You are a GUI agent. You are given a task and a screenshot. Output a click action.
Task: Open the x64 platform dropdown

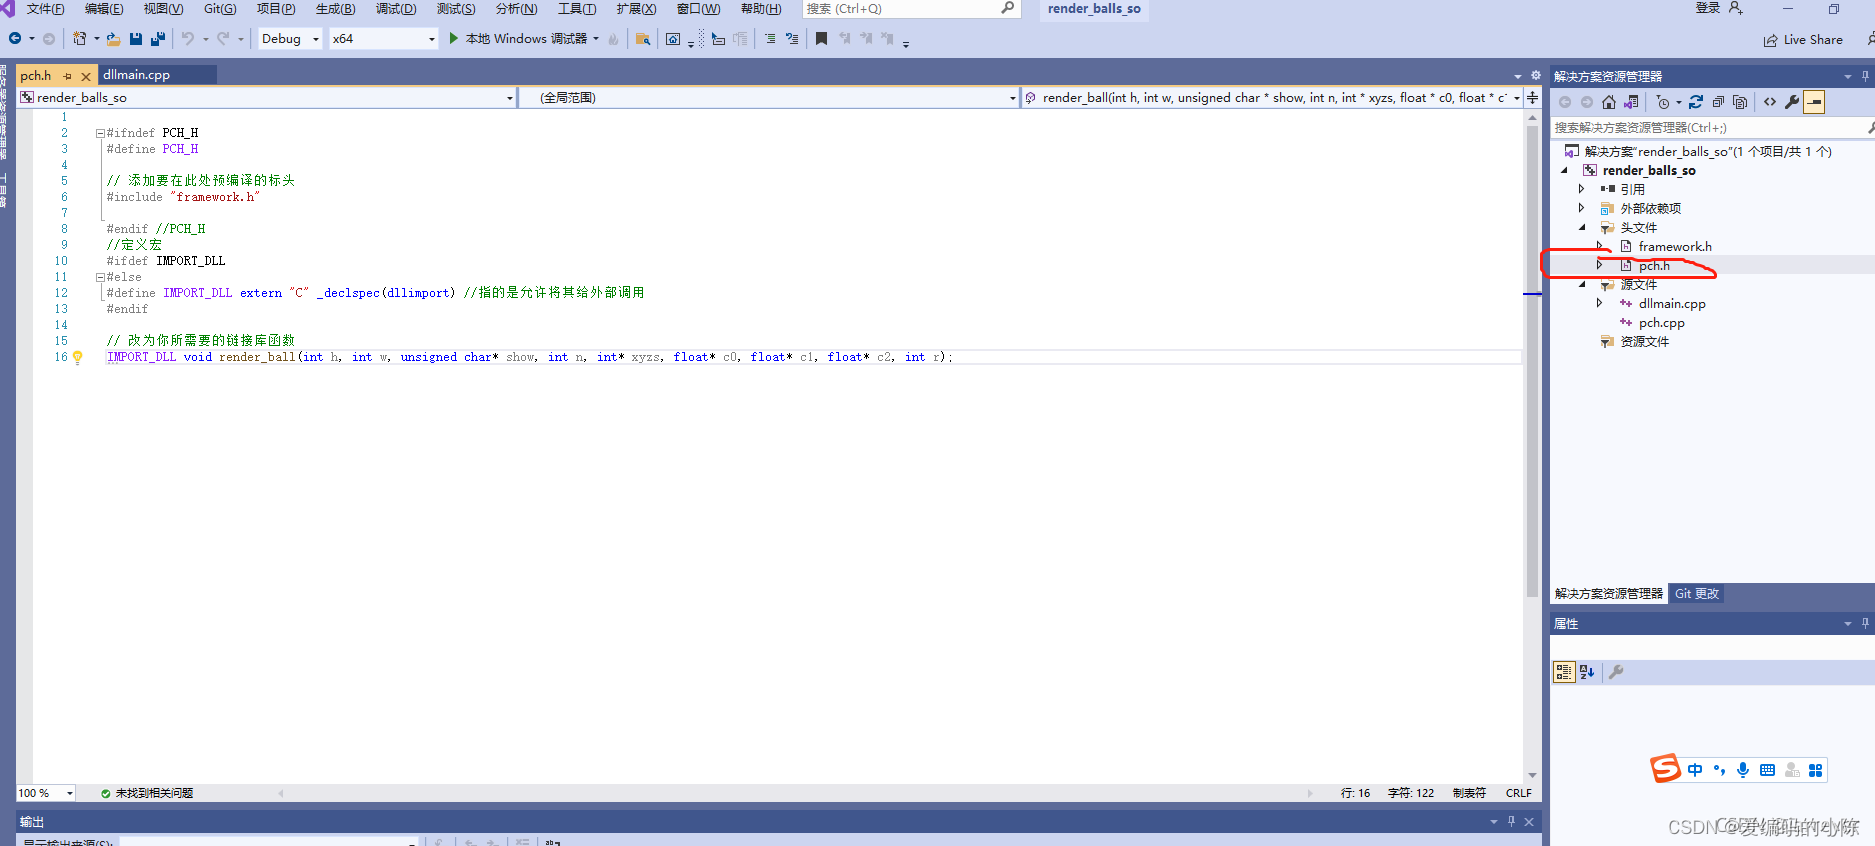point(384,39)
